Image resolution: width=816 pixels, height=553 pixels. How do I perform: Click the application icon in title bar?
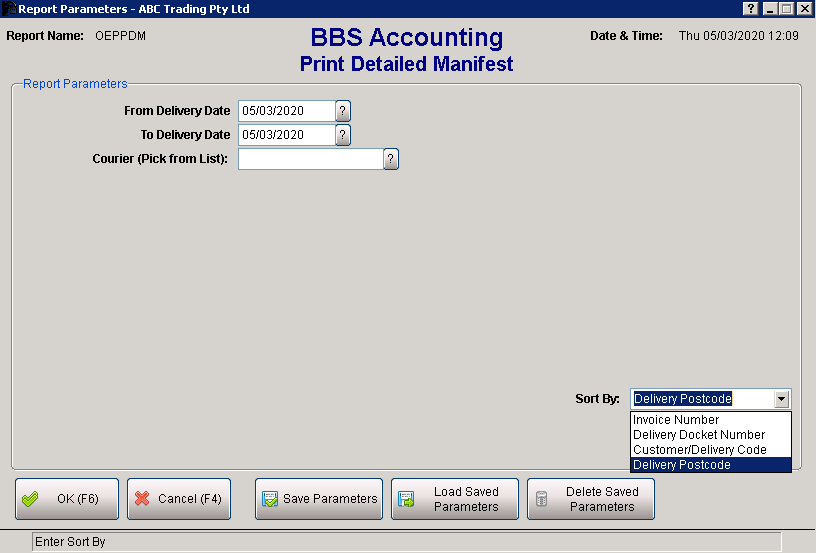[9, 9]
